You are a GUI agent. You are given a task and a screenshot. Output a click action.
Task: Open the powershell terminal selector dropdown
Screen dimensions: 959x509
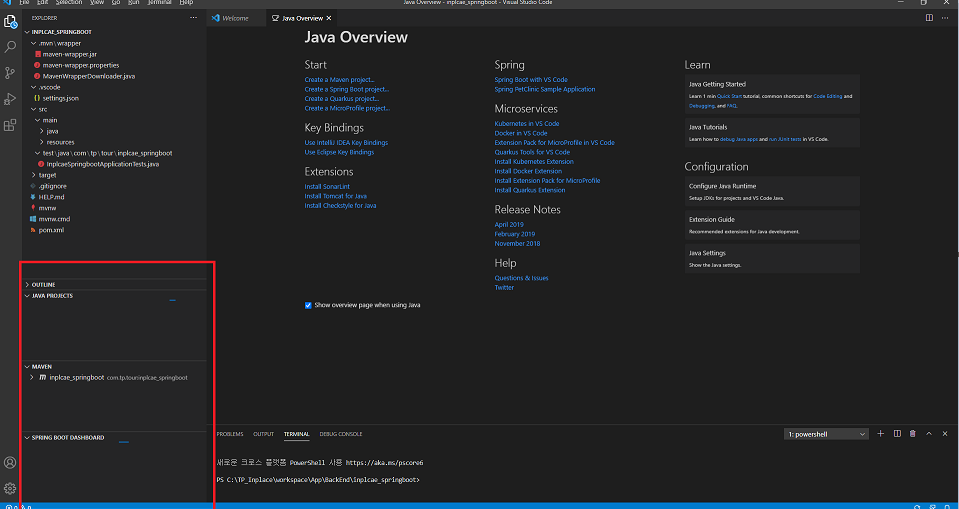pyautogui.click(x=826, y=434)
